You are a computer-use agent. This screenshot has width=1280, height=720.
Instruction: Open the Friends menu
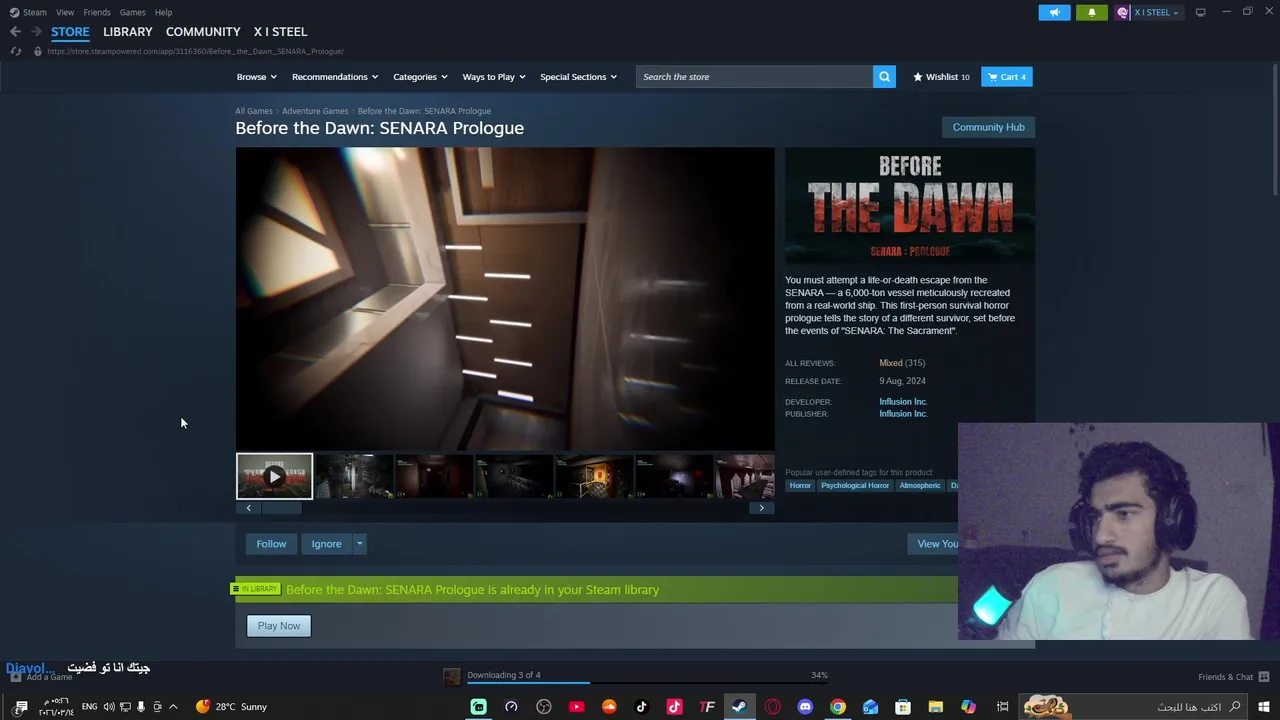(x=97, y=12)
